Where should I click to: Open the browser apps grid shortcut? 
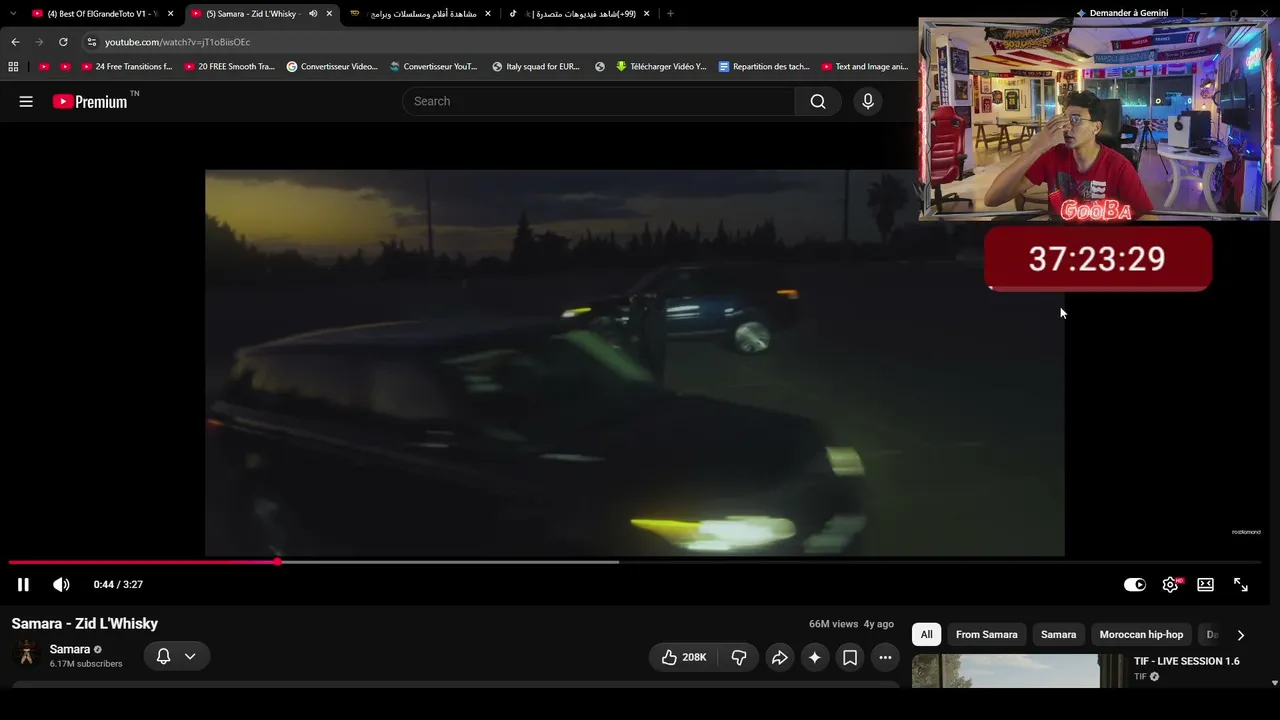(13, 67)
